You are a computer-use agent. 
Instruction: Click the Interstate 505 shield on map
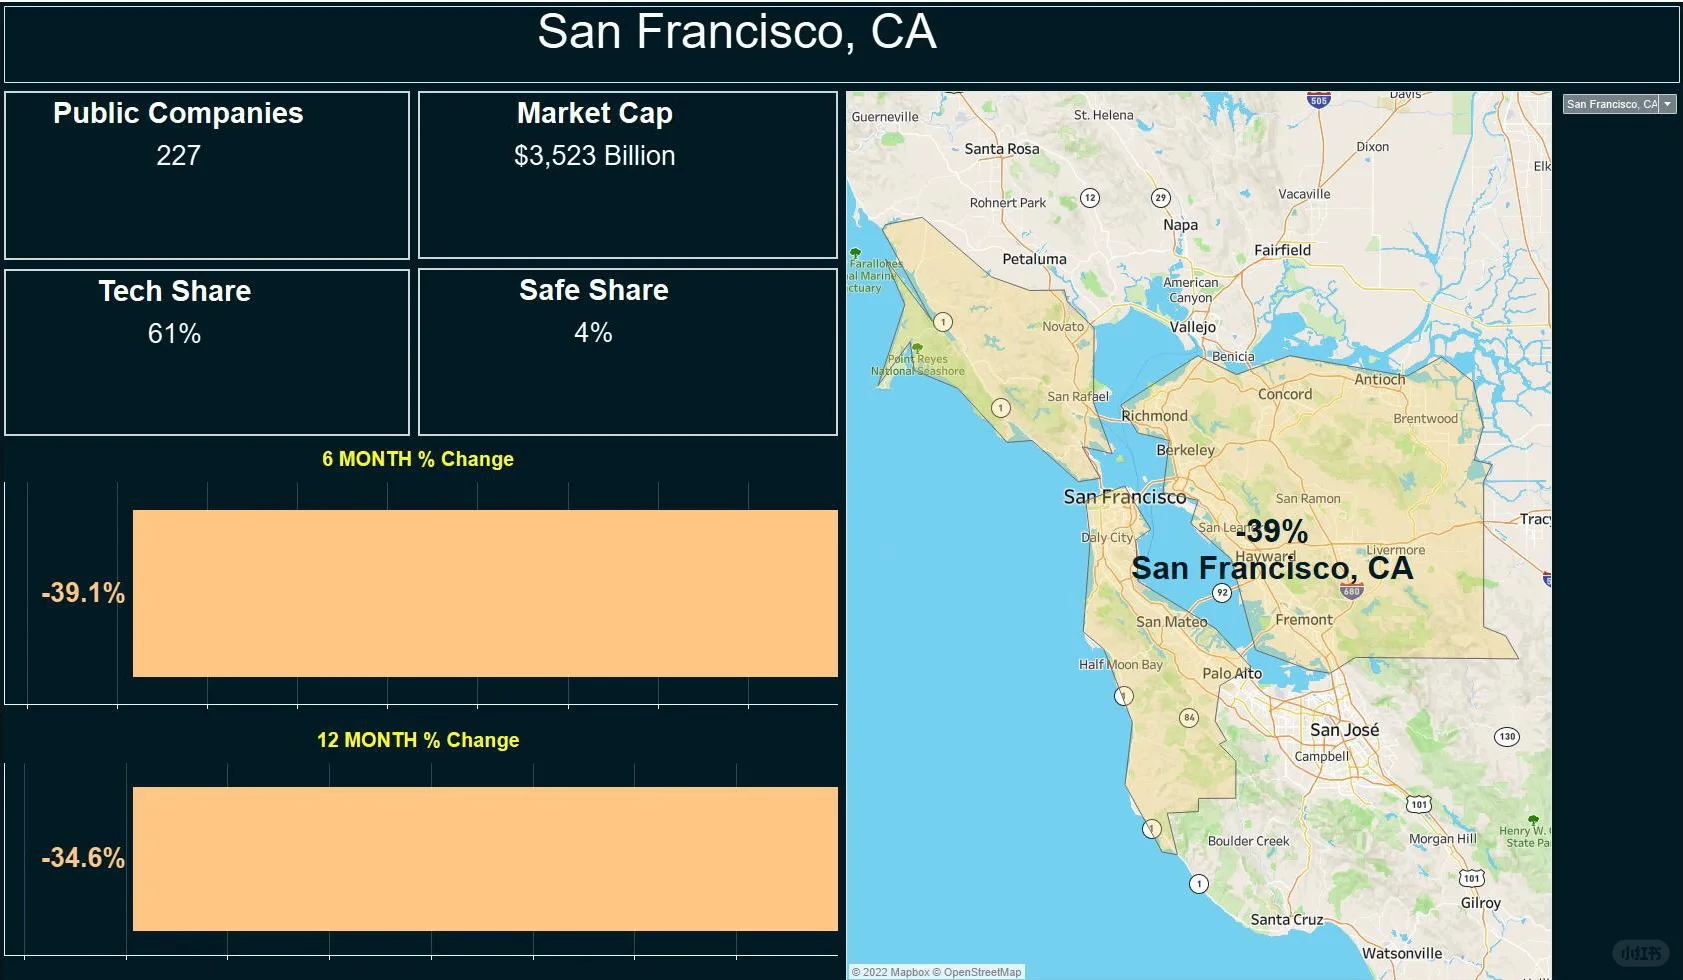pyautogui.click(x=1318, y=100)
